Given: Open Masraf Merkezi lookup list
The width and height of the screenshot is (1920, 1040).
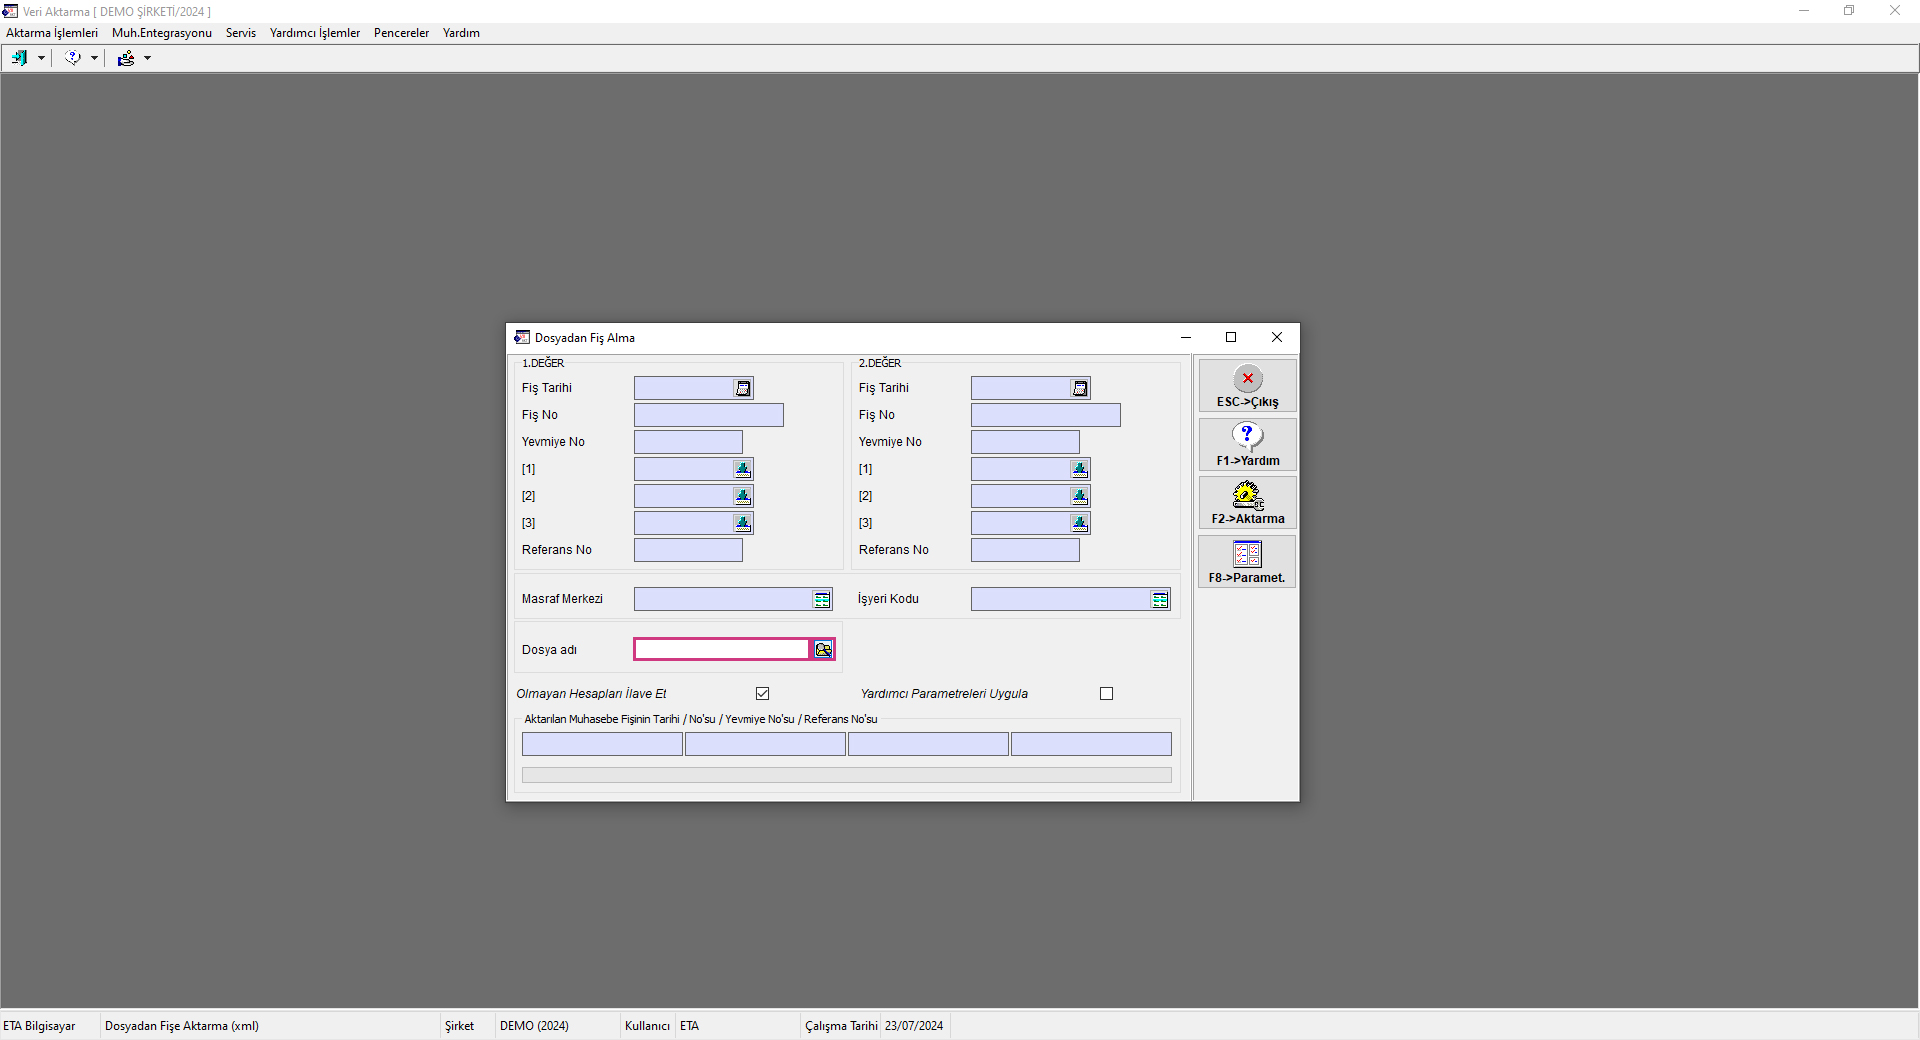Looking at the screenshot, I should 821,599.
